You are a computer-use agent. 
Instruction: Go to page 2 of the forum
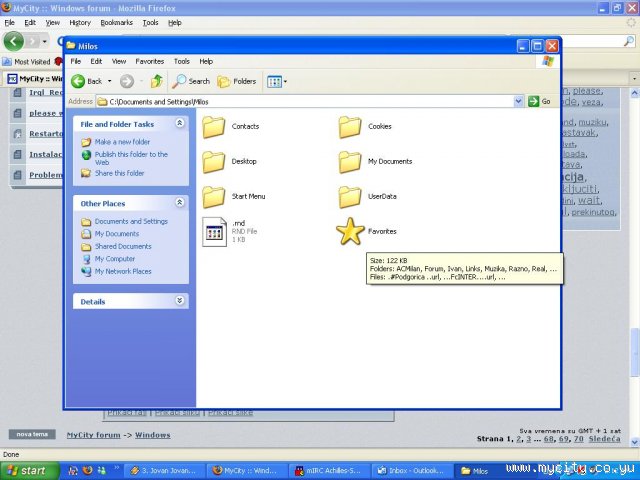(x=519, y=439)
